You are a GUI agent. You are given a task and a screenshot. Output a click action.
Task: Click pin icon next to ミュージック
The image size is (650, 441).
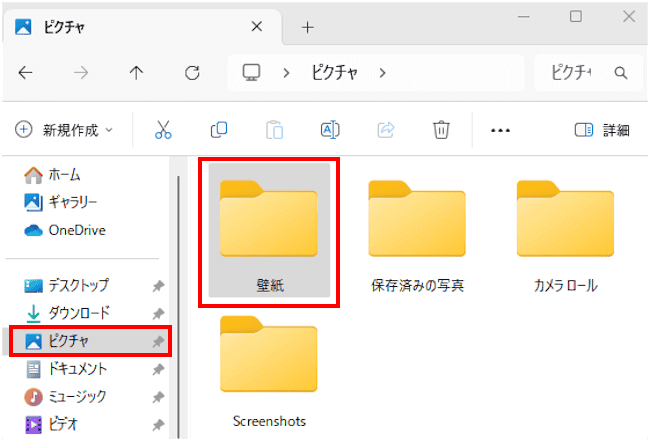158,397
